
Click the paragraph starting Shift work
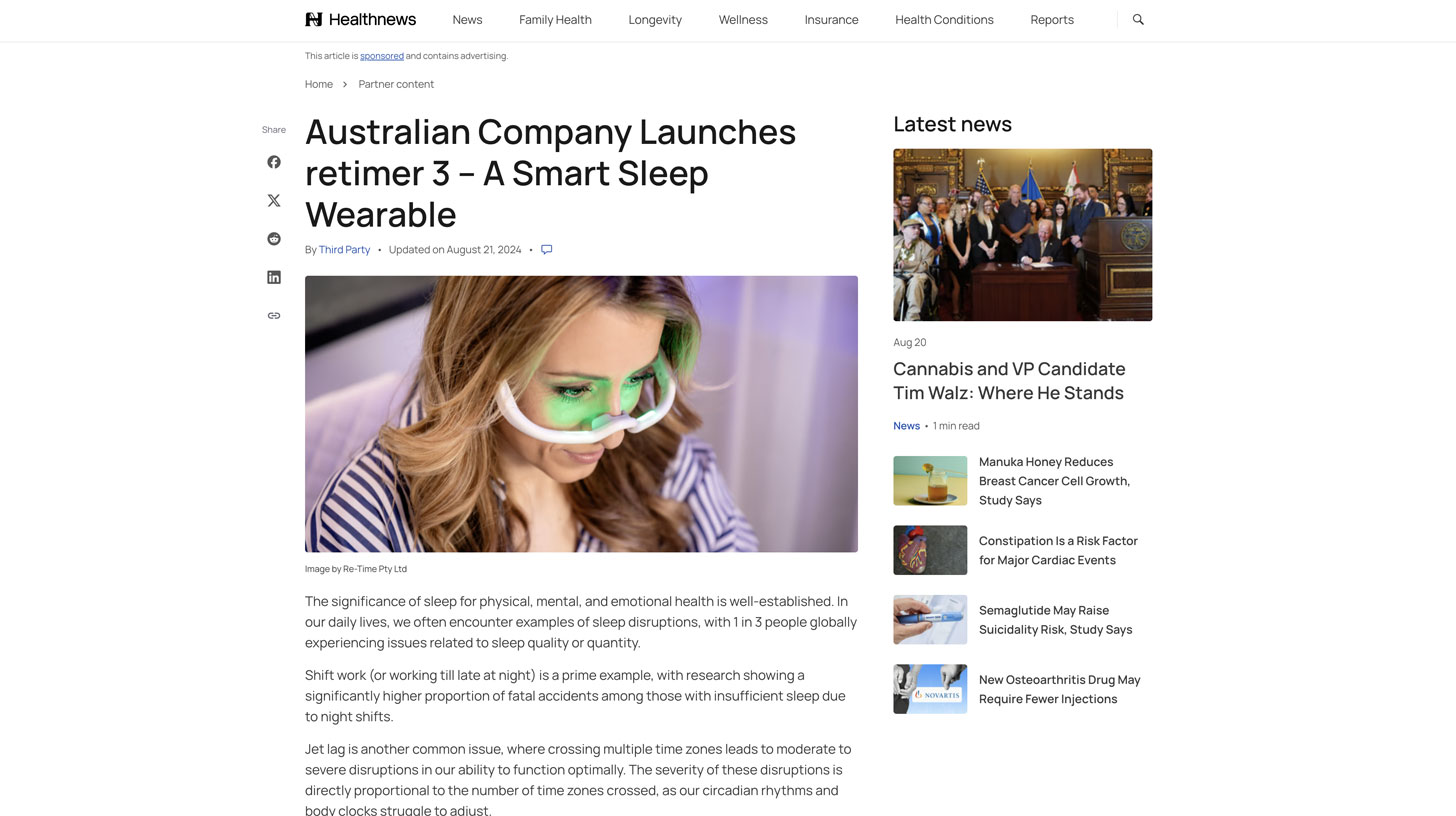(575, 696)
